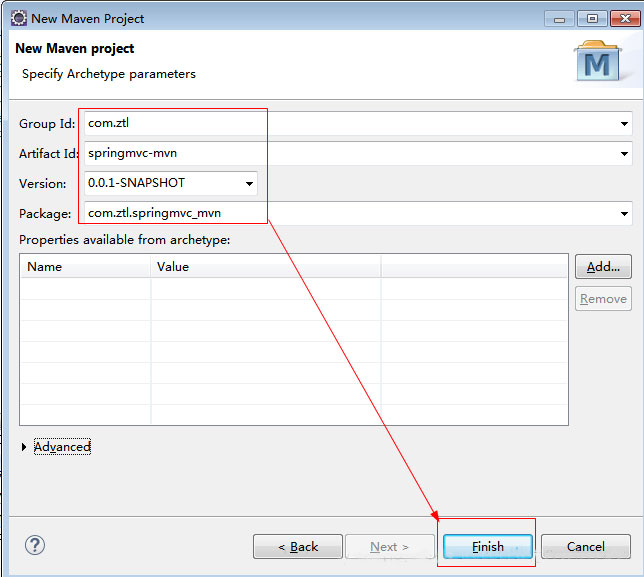The width and height of the screenshot is (644, 577).
Task: Click the 'Package:' label
Action: (x=45, y=214)
